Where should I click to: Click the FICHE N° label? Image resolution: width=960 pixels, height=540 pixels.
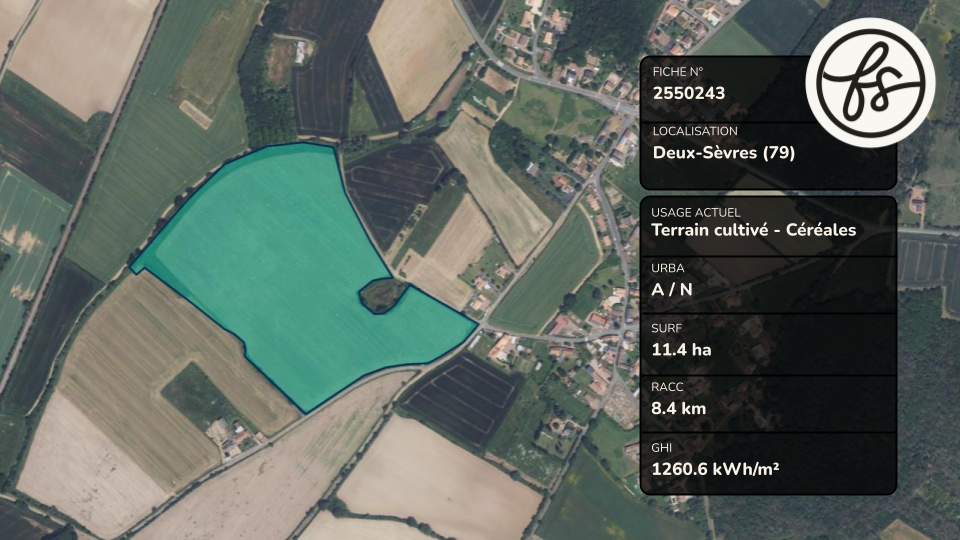coord(678,72)
